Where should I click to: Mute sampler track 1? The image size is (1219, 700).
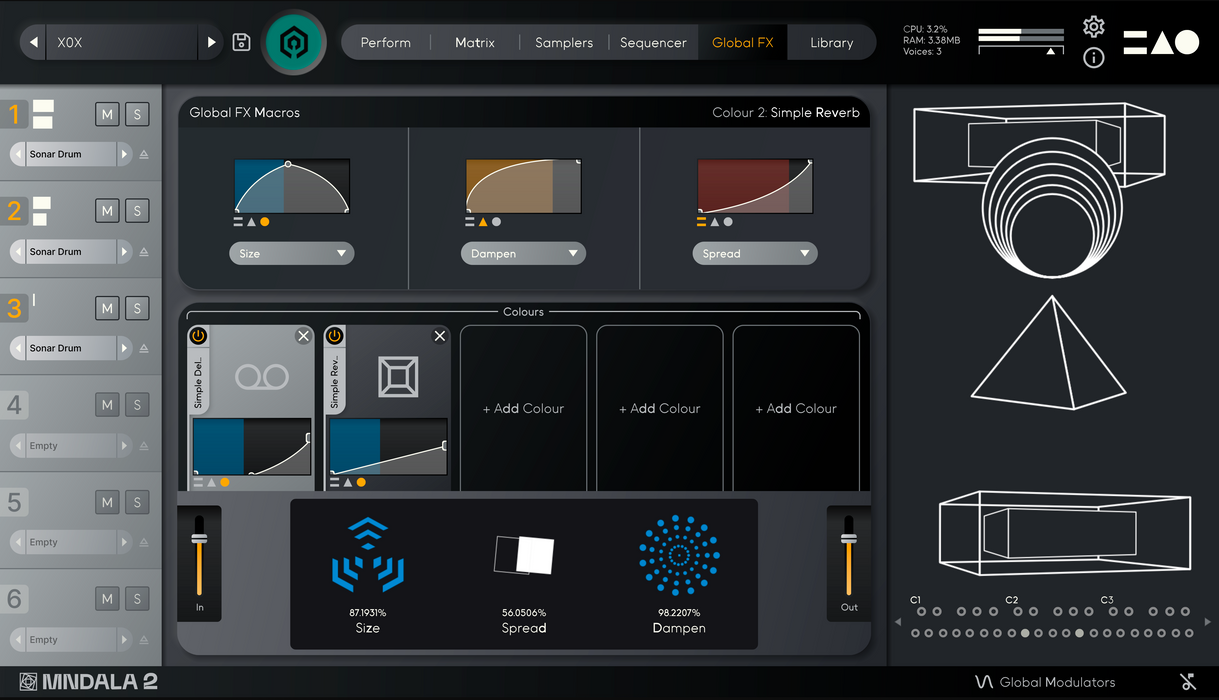107,114
